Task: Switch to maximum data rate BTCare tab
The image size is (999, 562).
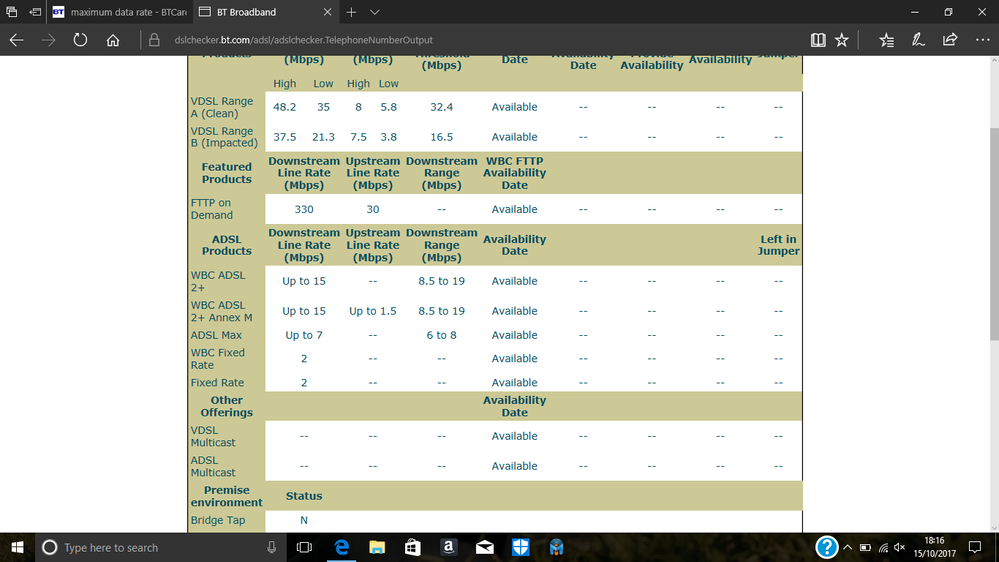Action: click(119, 12)
